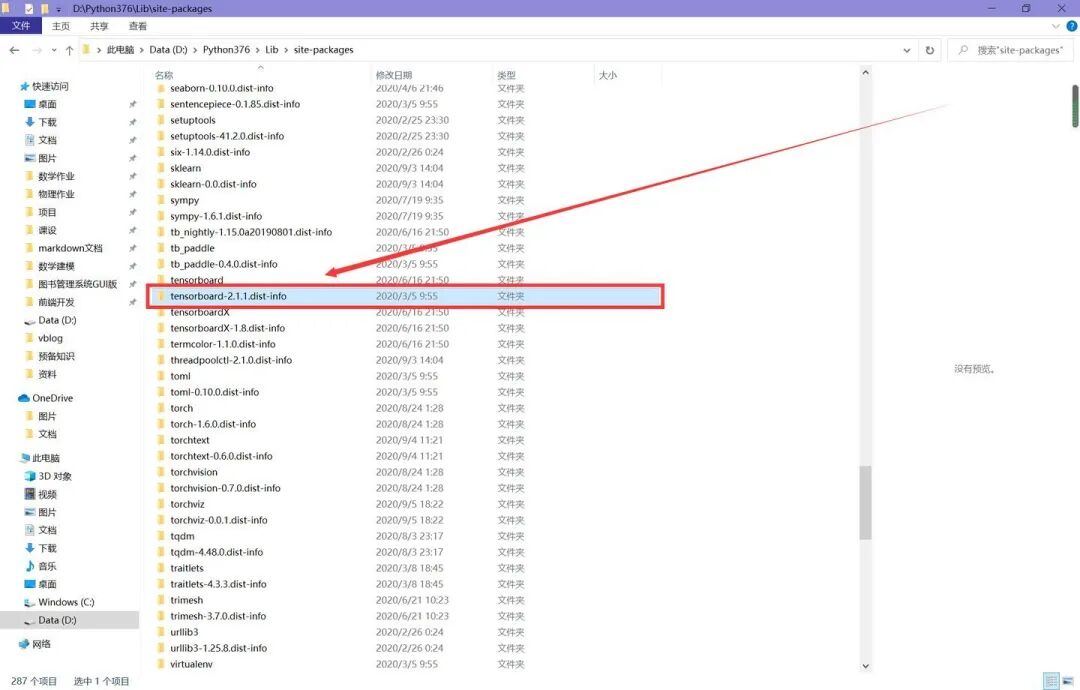Open the address bar history dropdown

[x=906, y=50]
